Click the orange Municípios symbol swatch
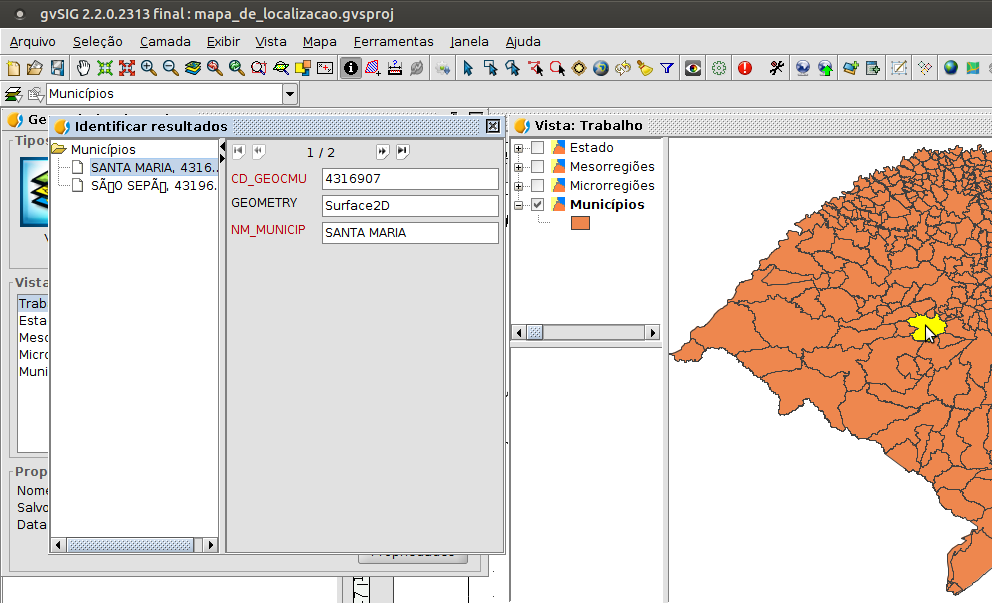The width and height of the screenshot is (992, 603). [x=580, y=223]
